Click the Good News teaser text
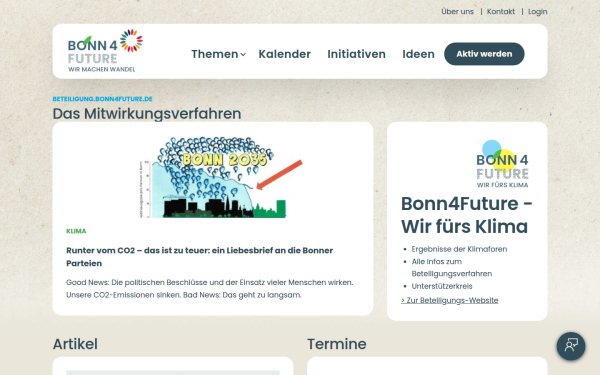Viewport: 600px width, 375px height. 210,289
